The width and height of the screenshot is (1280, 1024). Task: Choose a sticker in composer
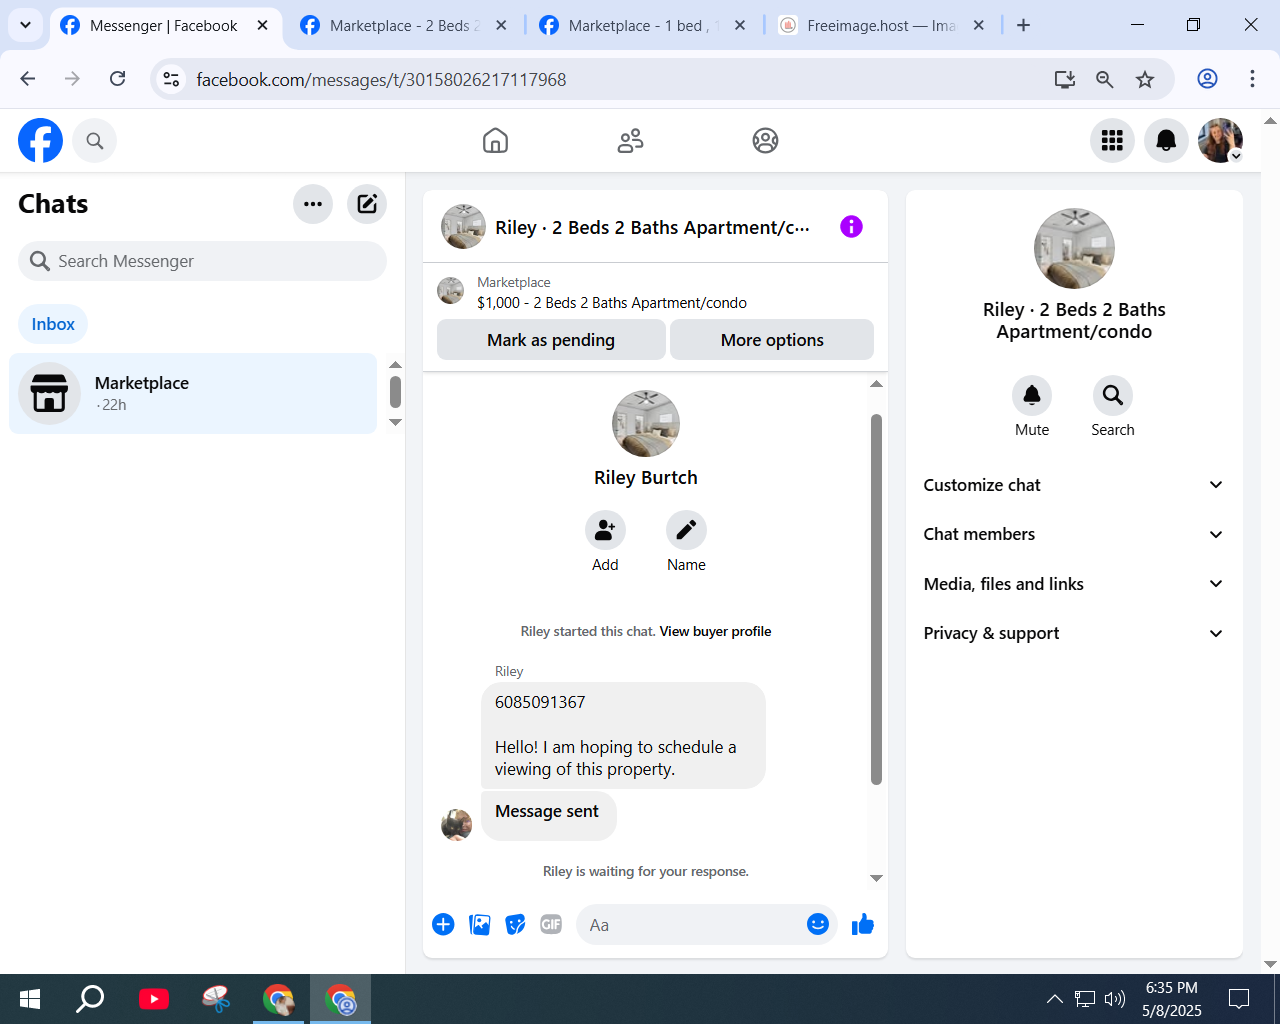(x=516, y=925)
